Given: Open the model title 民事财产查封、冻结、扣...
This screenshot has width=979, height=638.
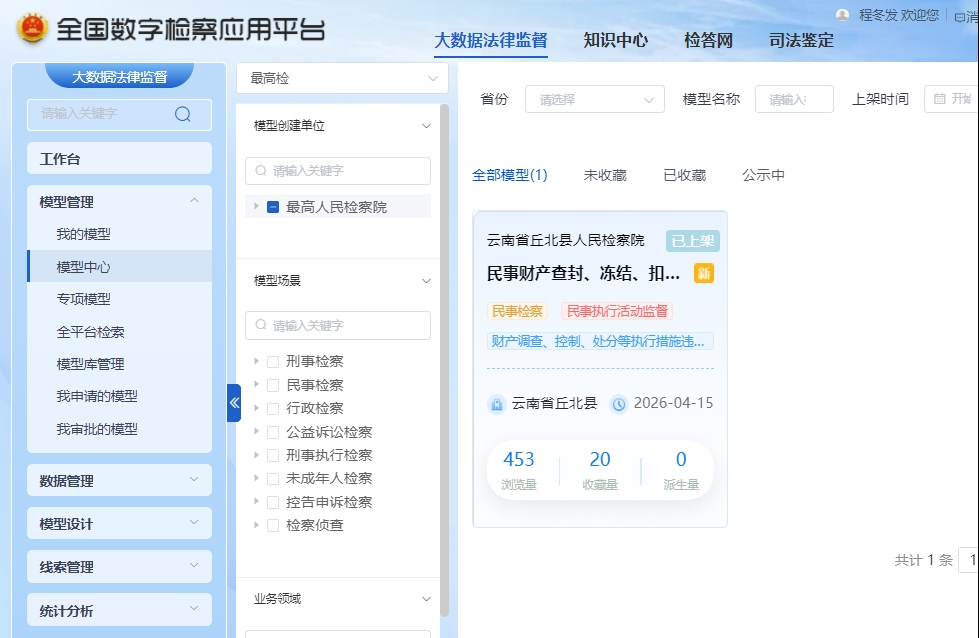Looking at the screenshot, I should [583, 273].
